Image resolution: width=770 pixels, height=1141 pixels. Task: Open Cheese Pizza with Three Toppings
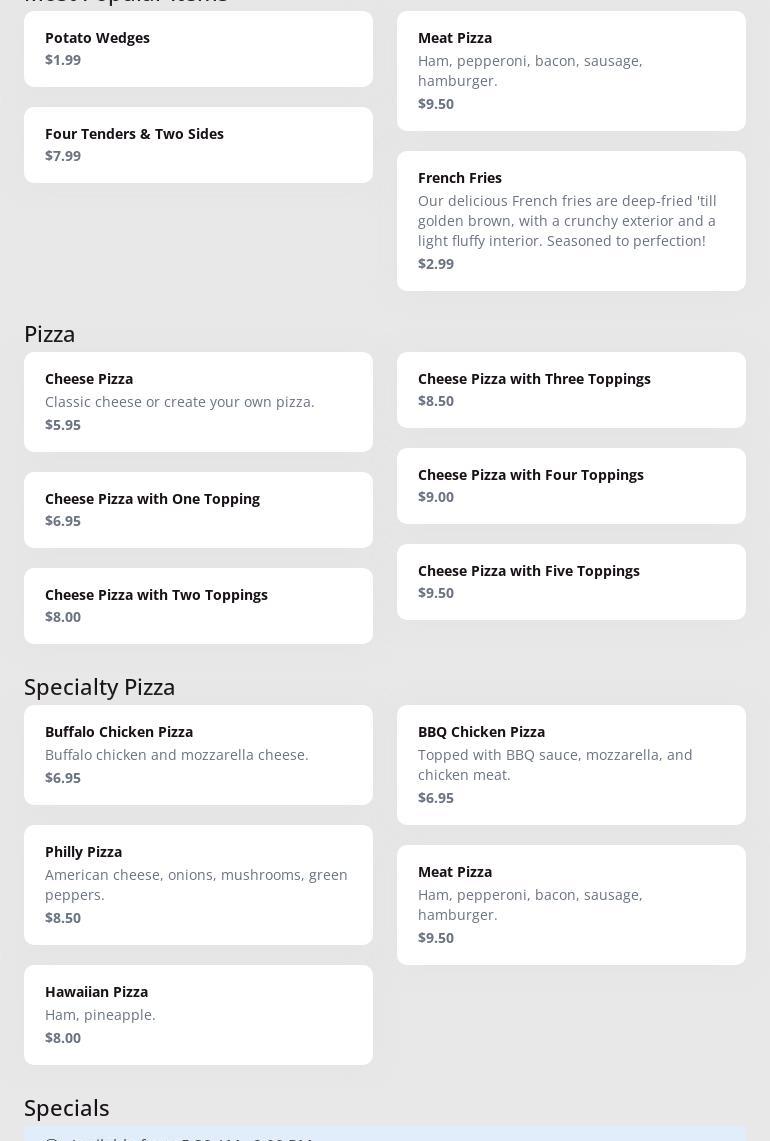[571, 390]
